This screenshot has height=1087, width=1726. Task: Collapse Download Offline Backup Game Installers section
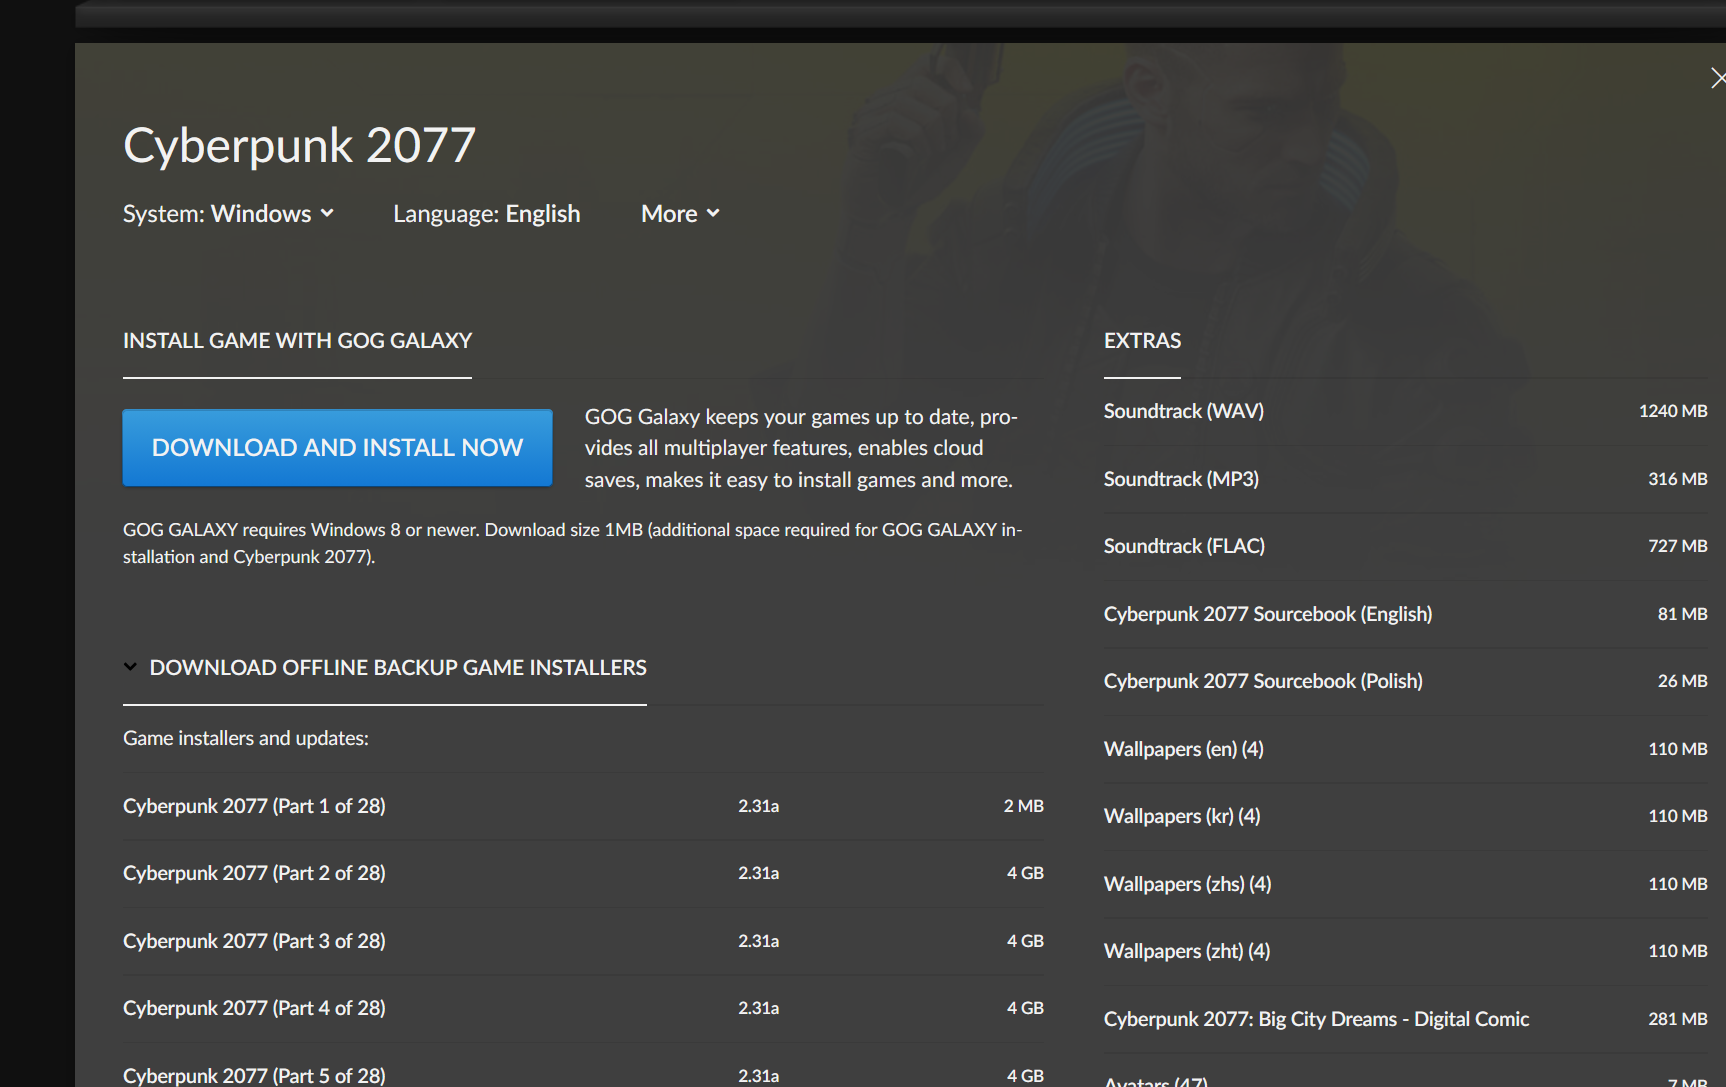[385, 667]
